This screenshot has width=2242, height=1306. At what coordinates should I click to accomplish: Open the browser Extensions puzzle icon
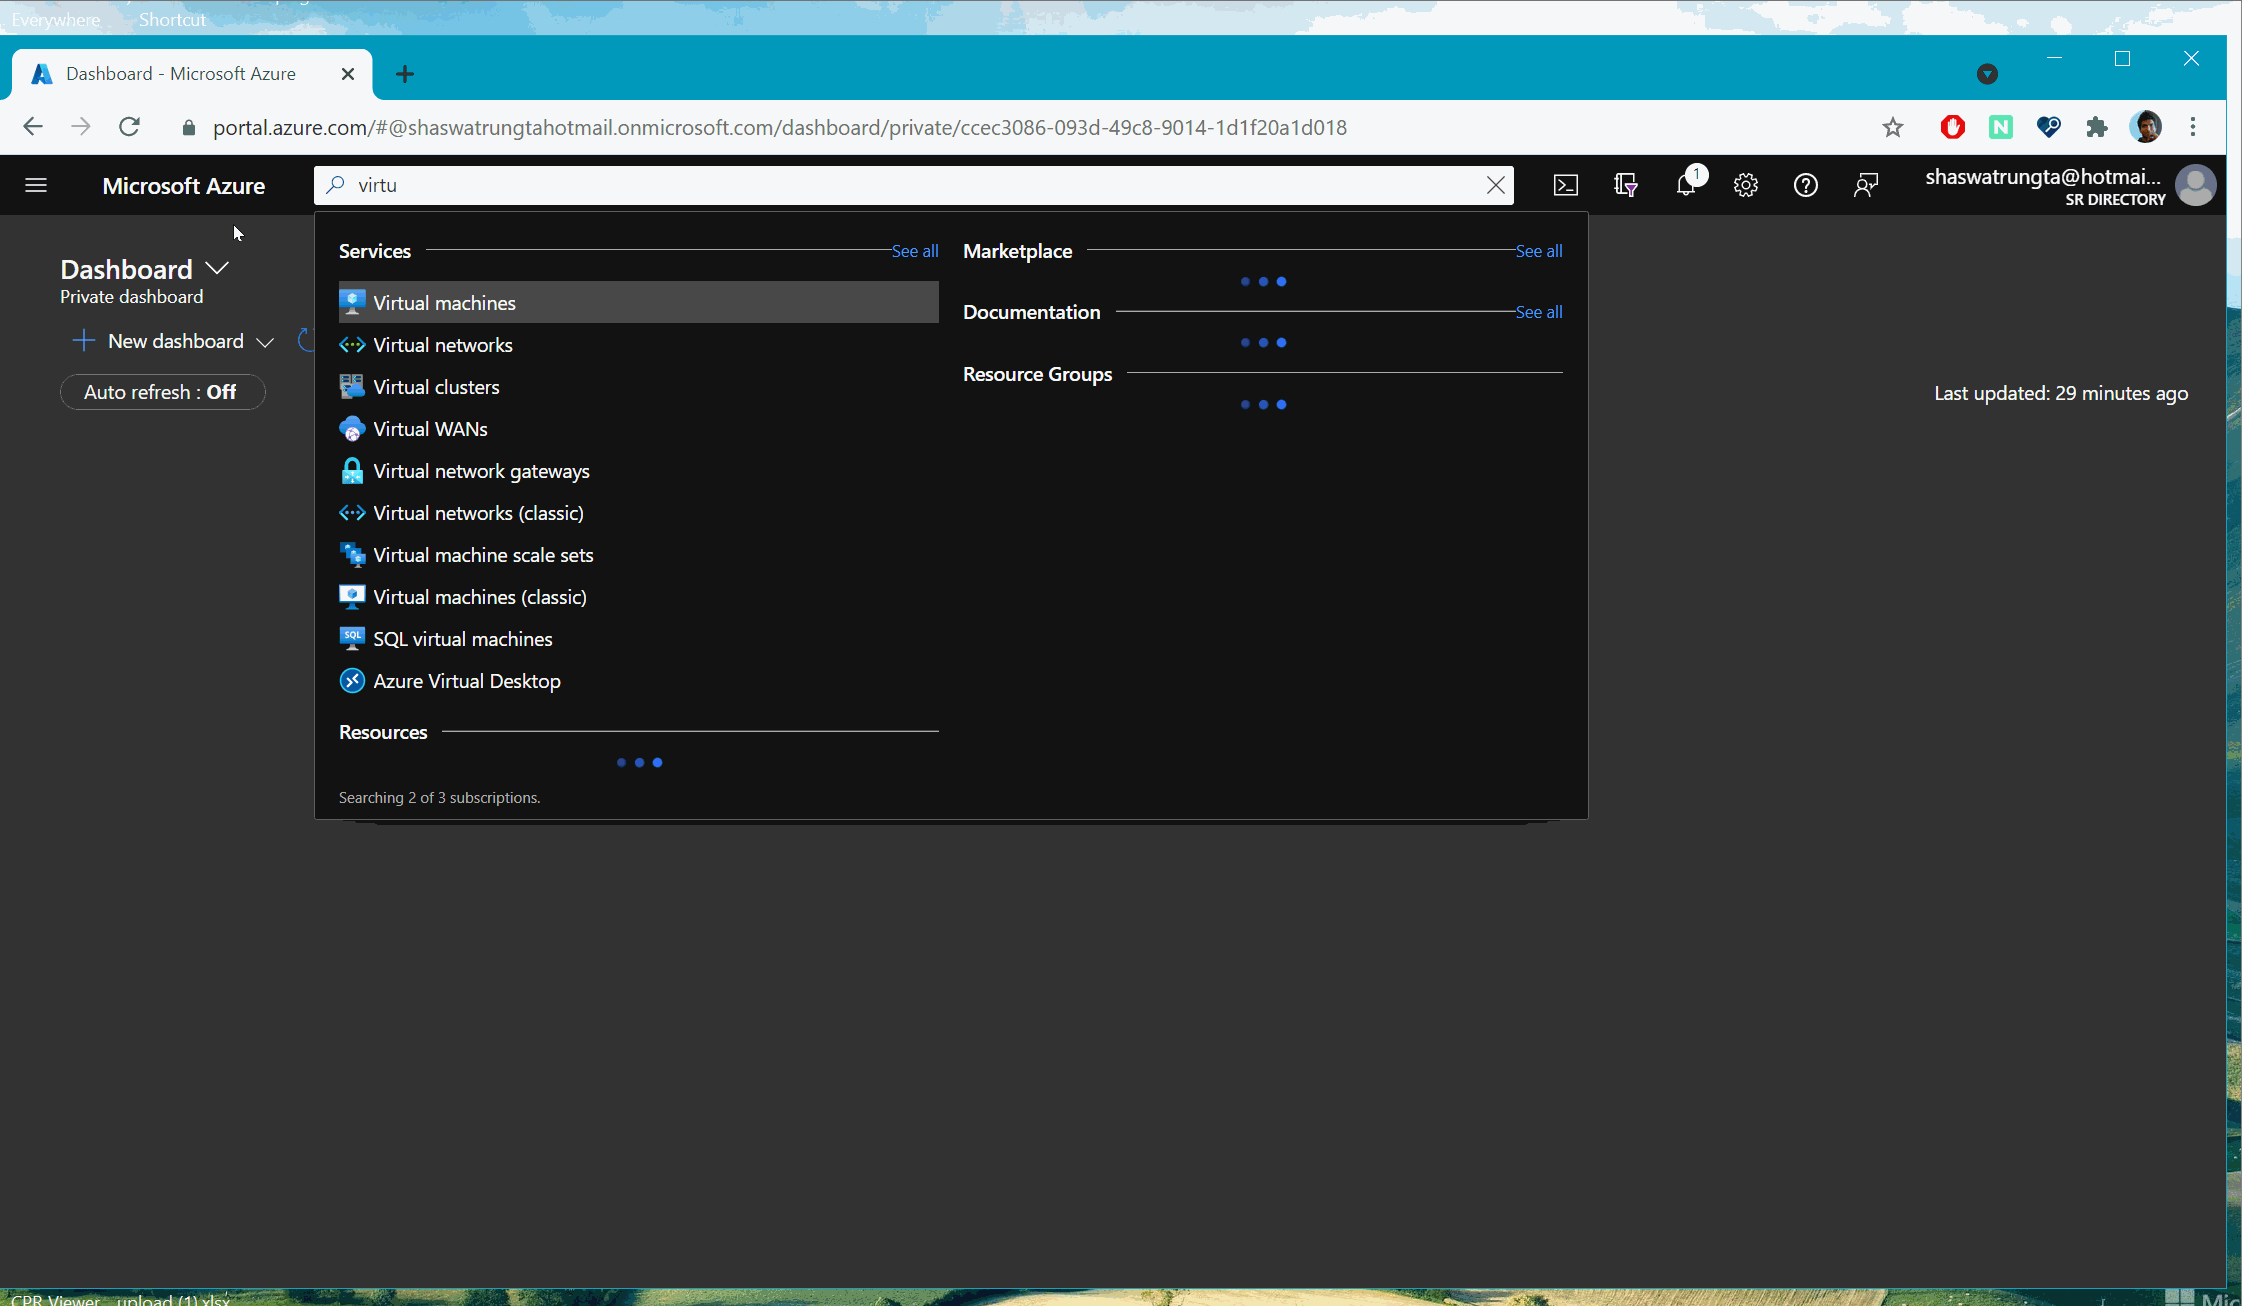tap(2097, 127)
